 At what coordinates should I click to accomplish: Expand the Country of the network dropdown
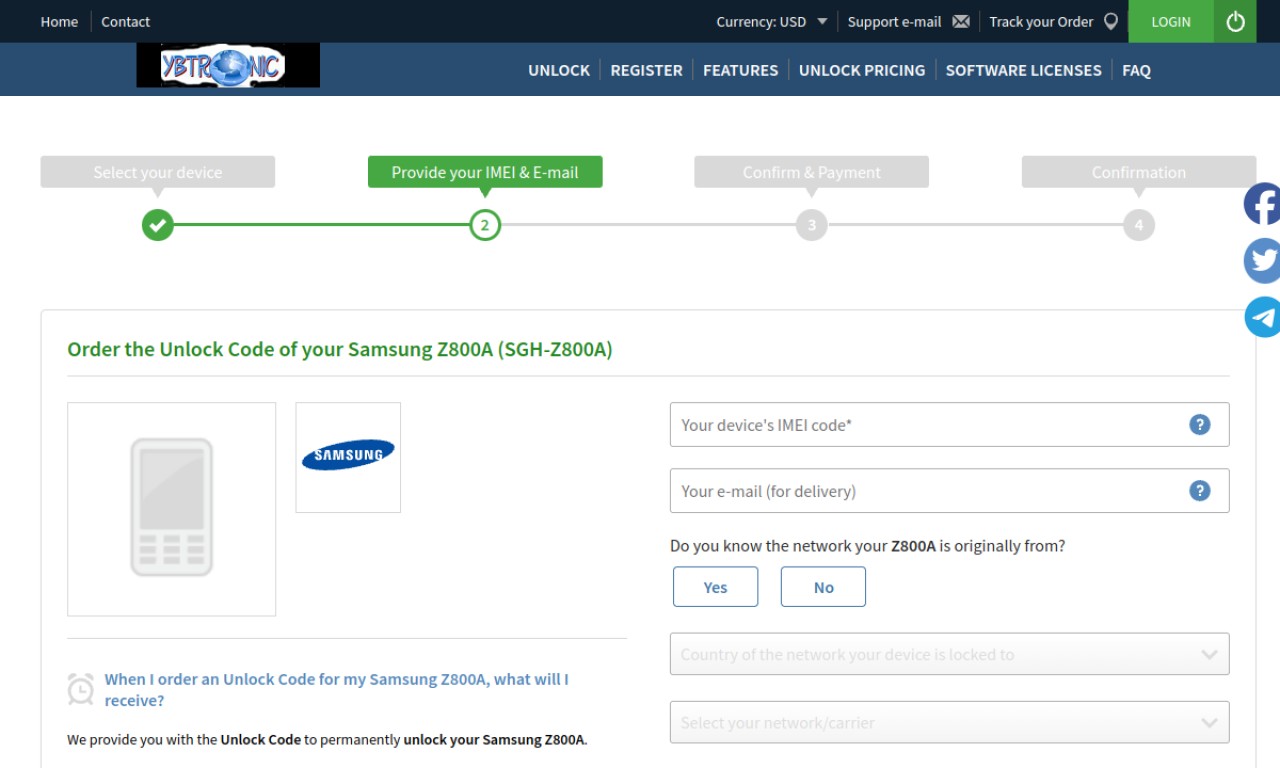(949, 654)
